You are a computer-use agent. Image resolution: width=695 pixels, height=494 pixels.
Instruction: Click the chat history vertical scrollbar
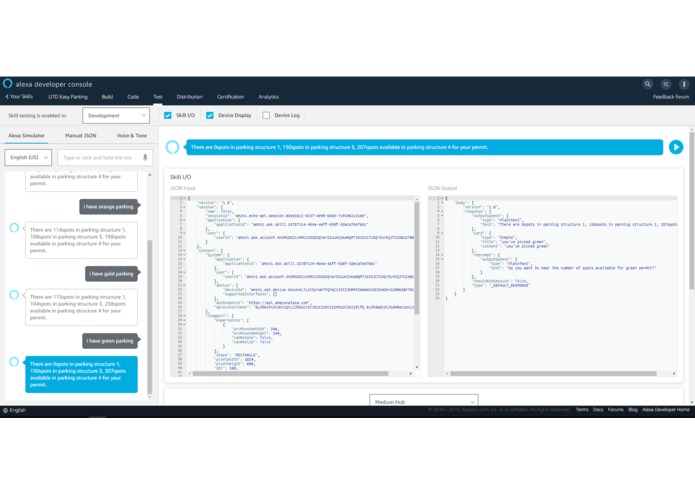150,316
